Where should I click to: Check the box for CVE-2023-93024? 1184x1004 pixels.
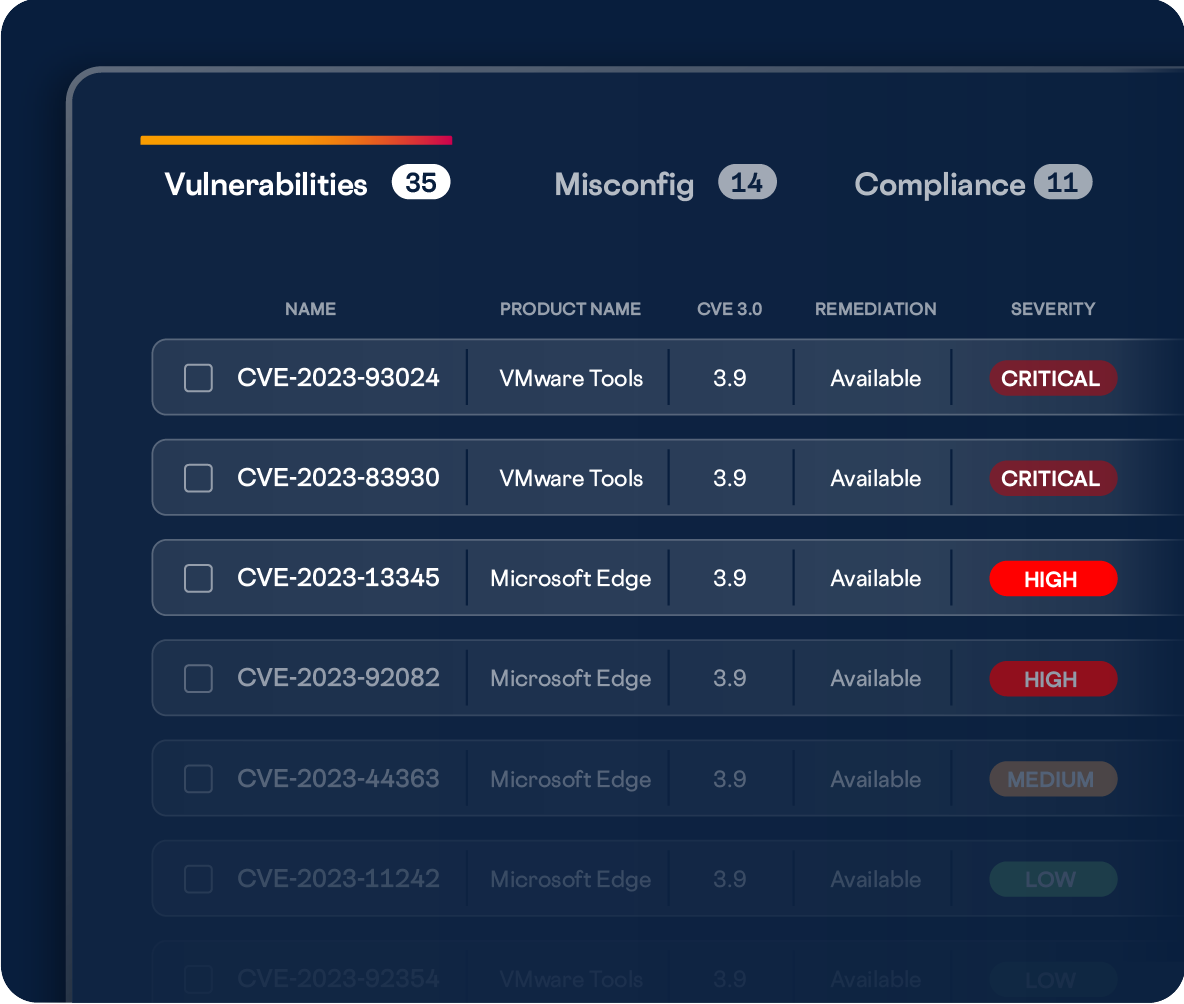198,378
